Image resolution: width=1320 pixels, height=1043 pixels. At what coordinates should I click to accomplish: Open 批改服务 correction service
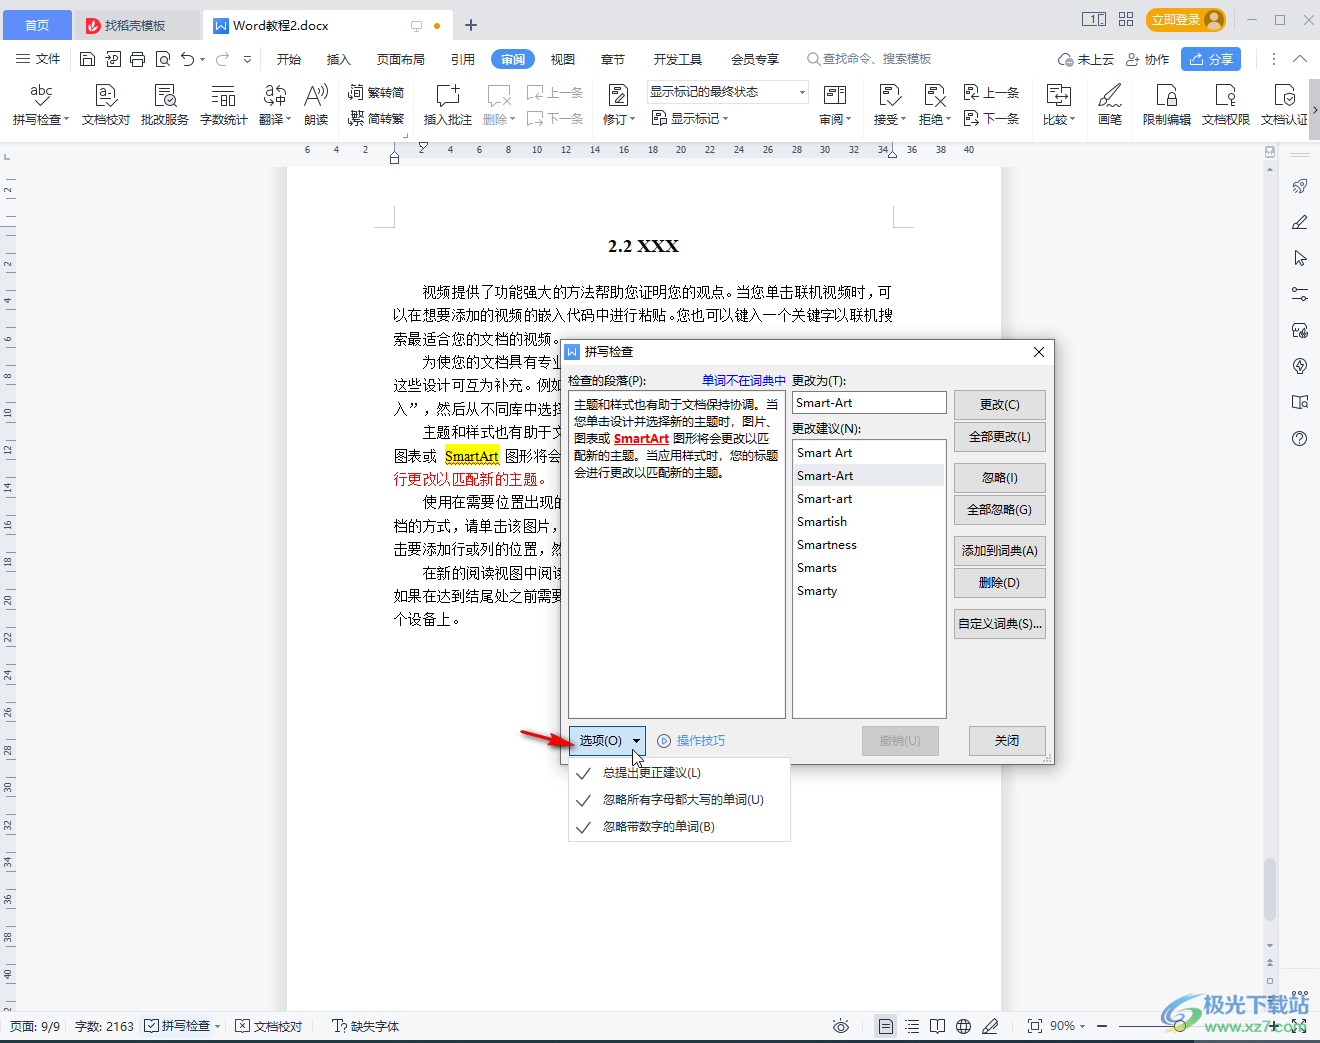pos(165,104)
